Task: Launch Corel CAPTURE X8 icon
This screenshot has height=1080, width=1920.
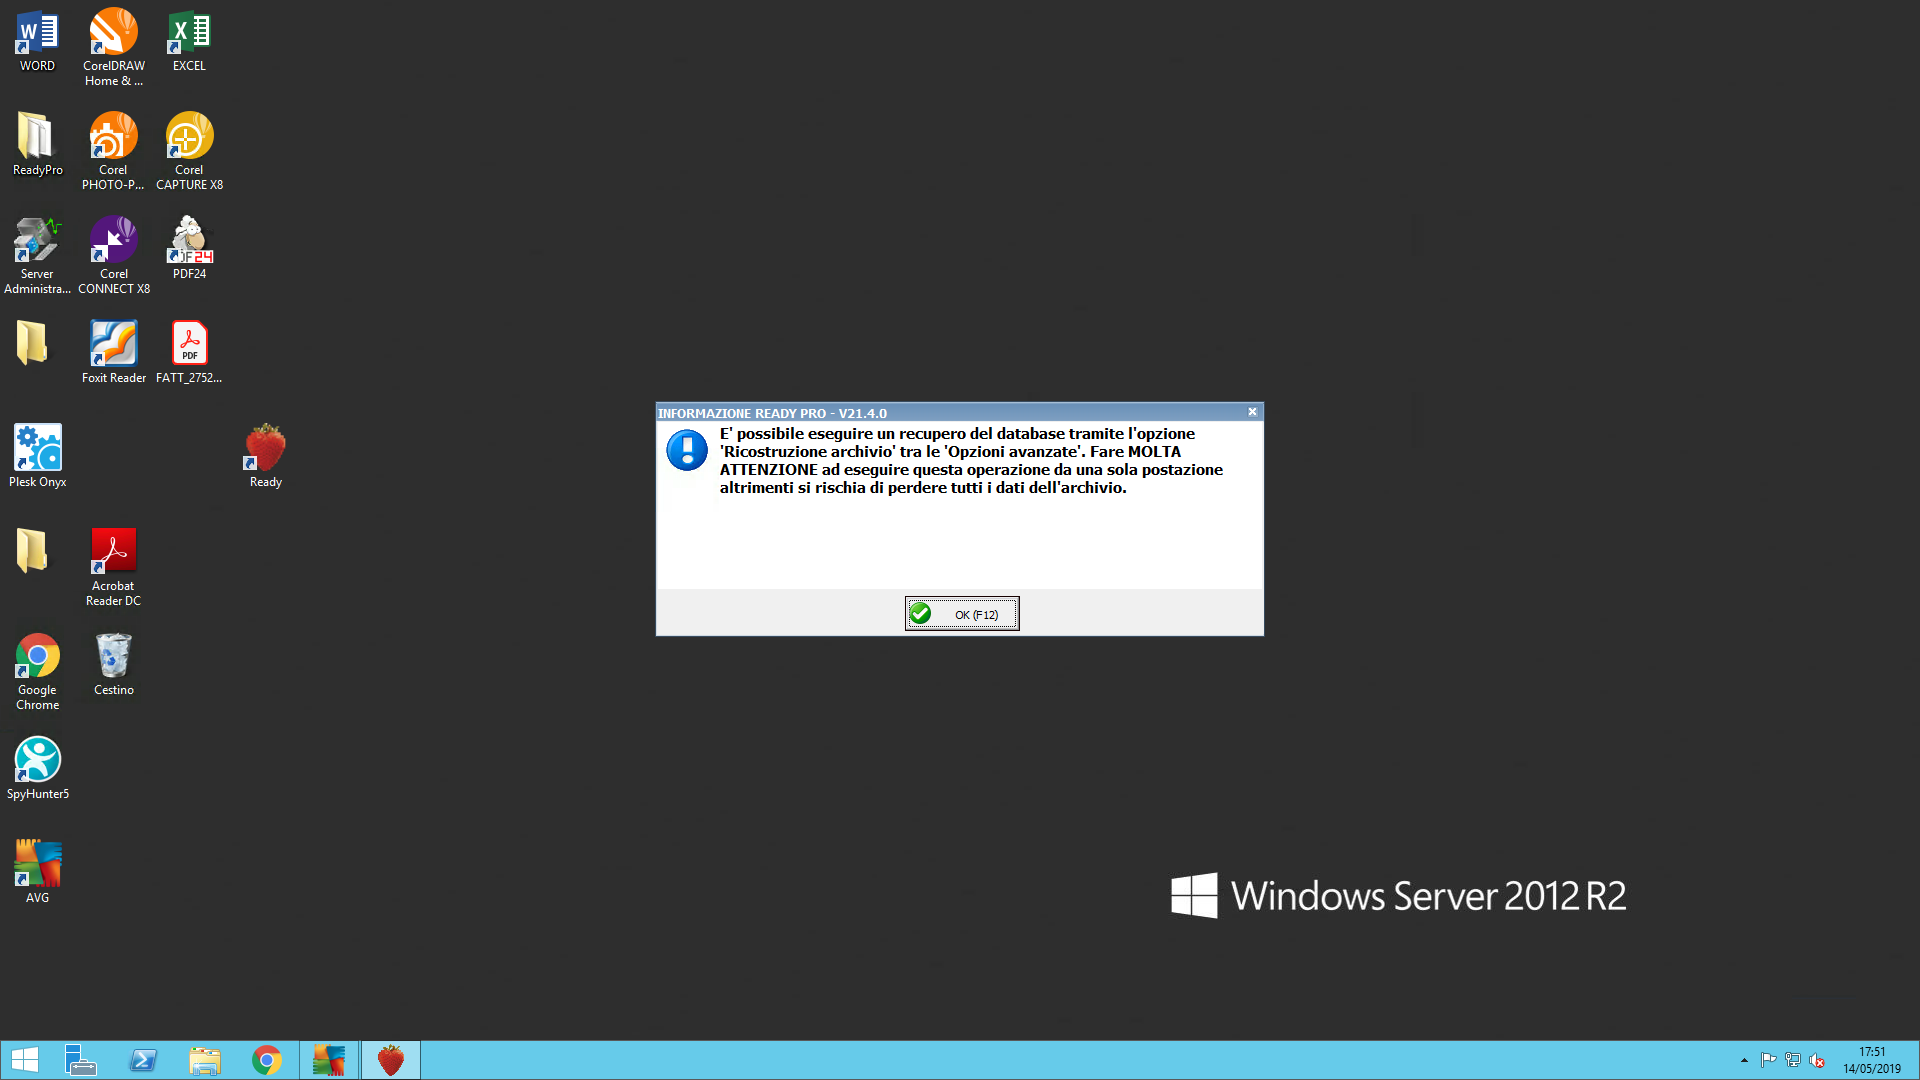Action: point(189,151)
